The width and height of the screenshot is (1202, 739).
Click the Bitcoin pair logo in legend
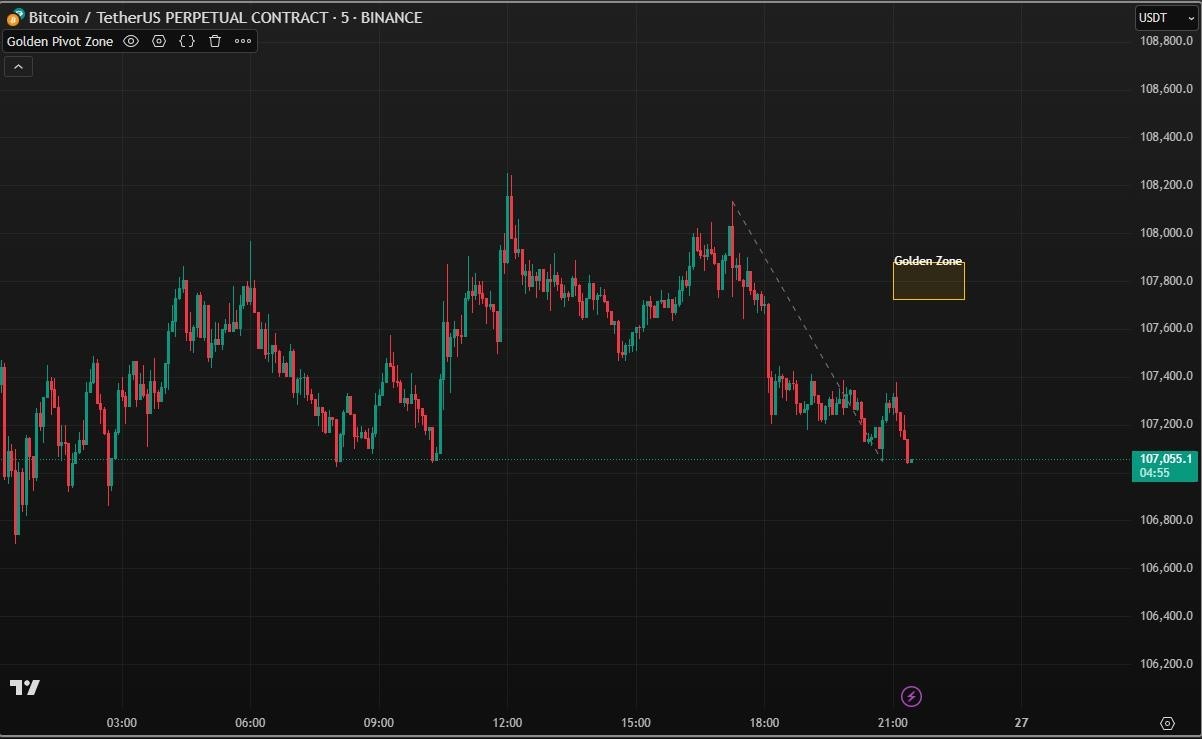pyautogui.click(x=16, y=17)
